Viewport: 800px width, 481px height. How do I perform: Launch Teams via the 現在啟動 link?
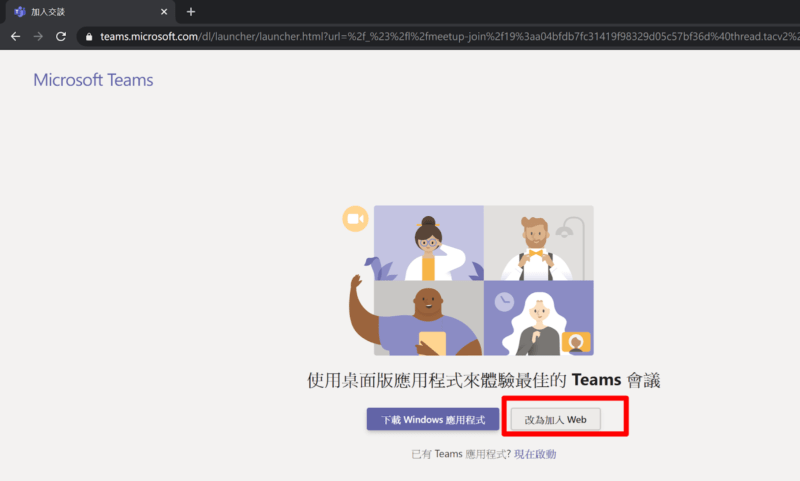click(x=535, y=454)
